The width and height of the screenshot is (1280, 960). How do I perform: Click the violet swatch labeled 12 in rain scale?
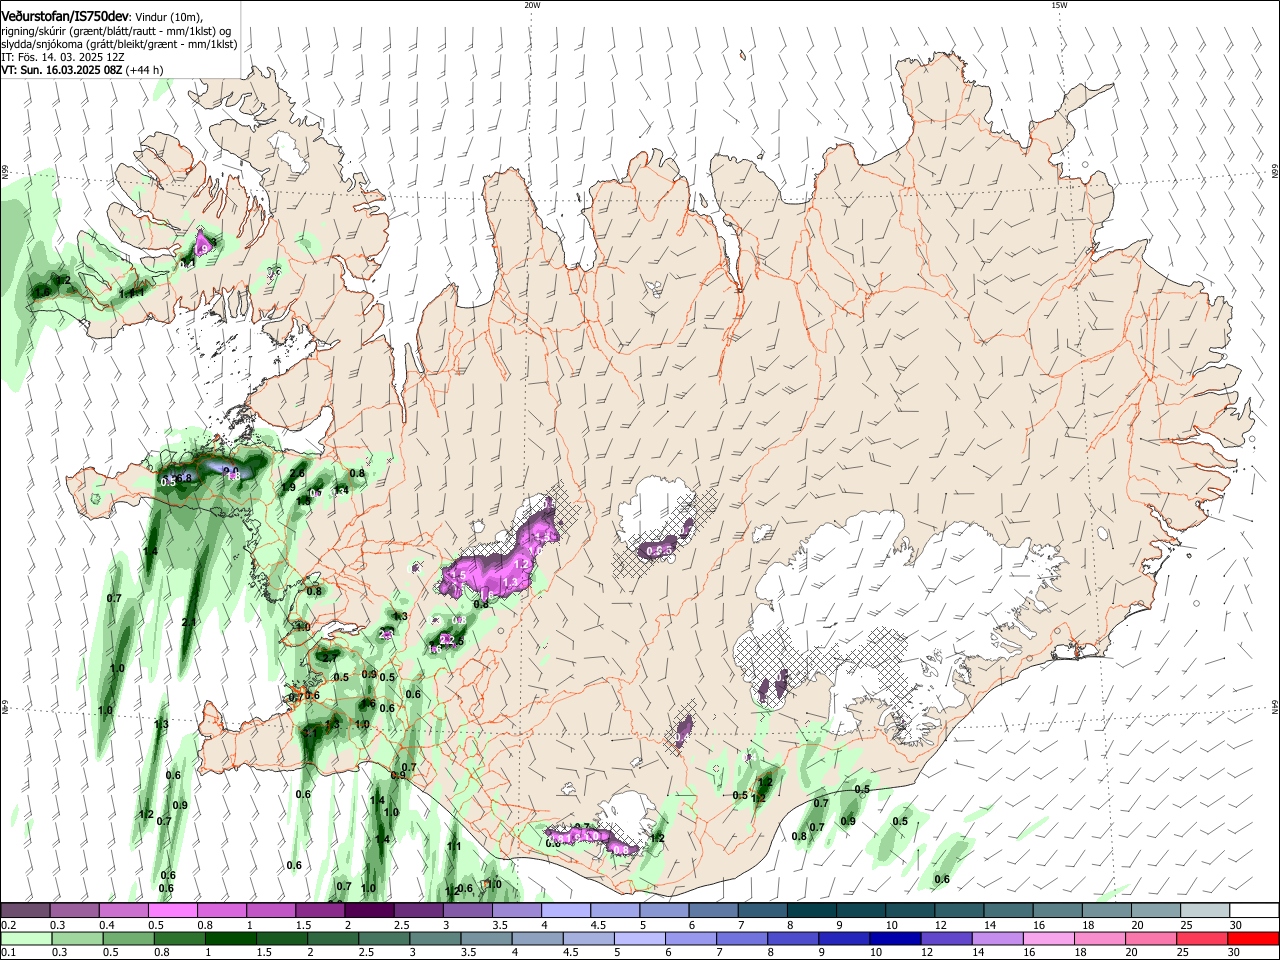click(x=947, y=939)
